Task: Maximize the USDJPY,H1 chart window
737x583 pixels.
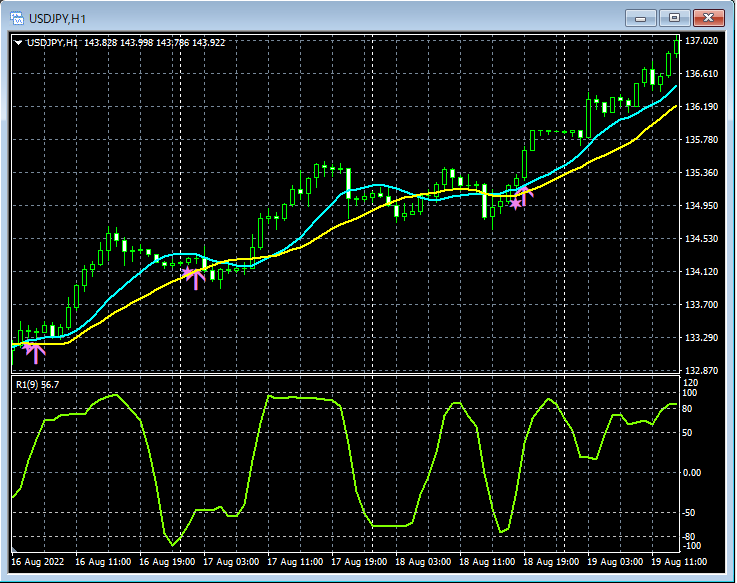Action: 674,18
